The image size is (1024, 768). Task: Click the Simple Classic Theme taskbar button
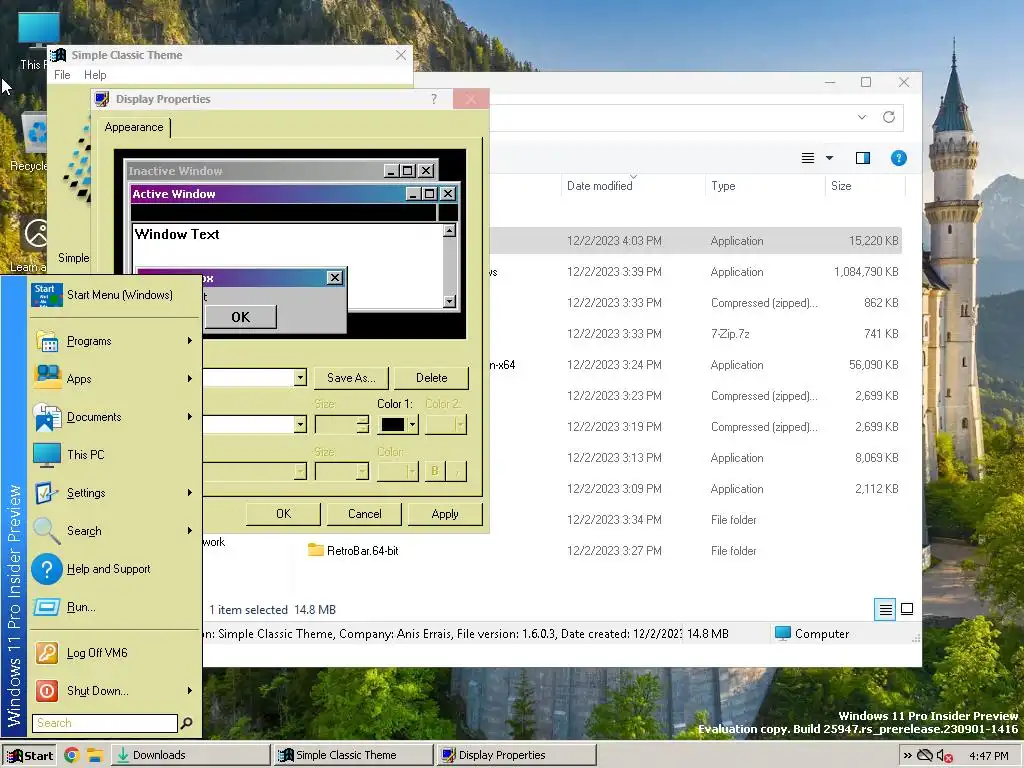click(353, 756)
